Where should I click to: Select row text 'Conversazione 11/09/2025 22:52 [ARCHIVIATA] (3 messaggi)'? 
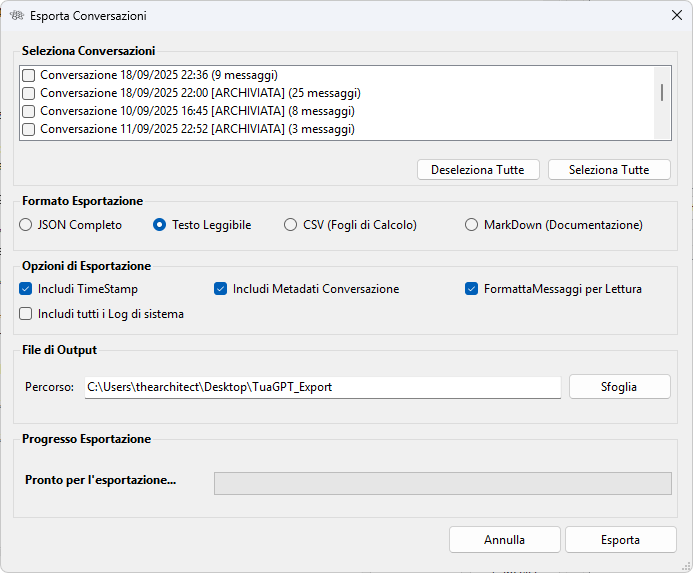click(197, 129)
